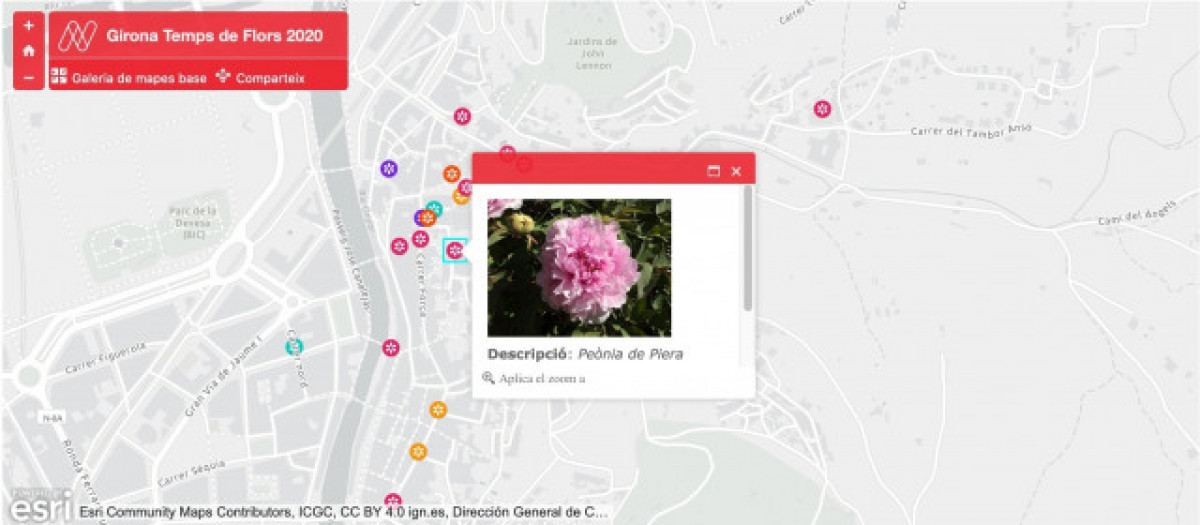Zoom out with the minus button

[28, 77]
